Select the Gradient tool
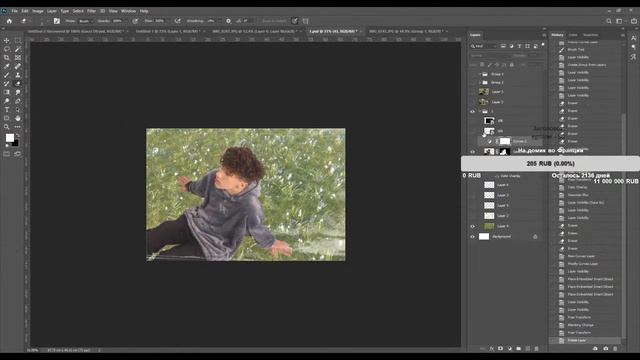 (x=7, y=92)
